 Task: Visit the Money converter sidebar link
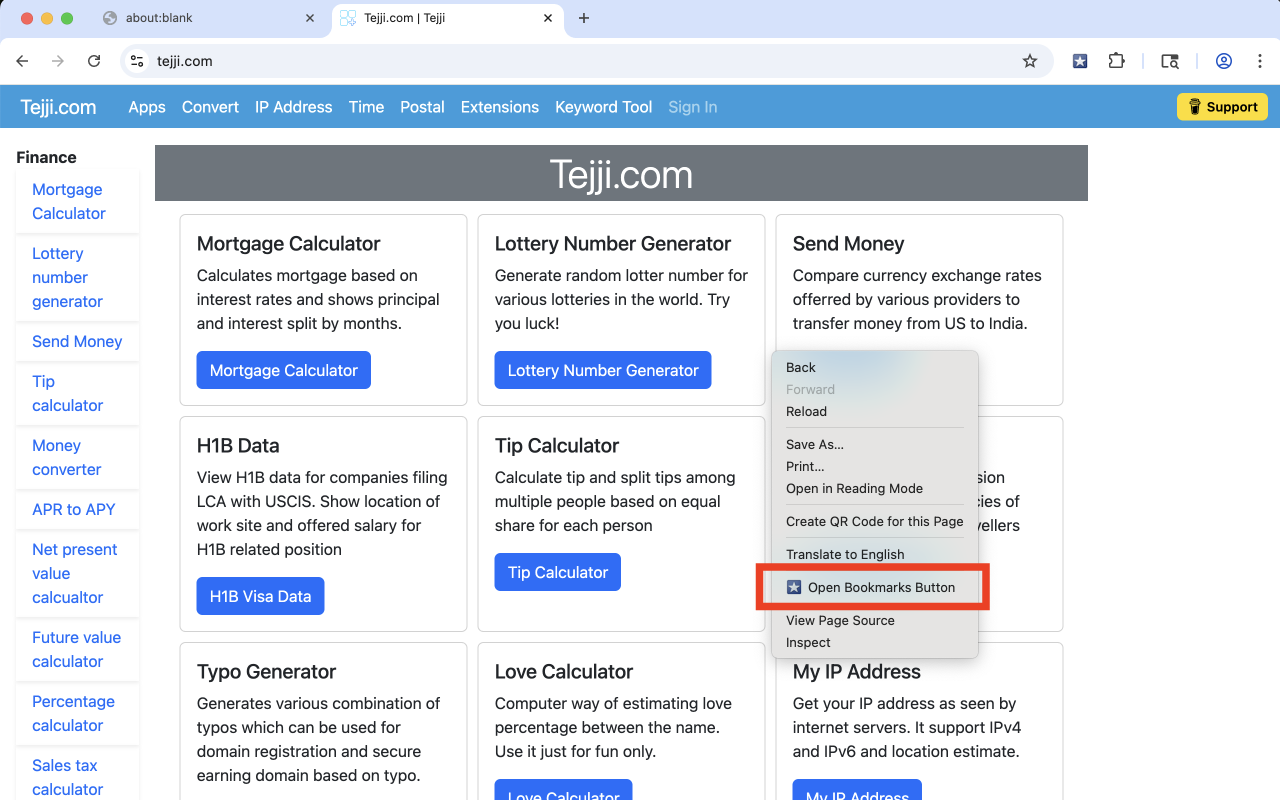(66, 457)
